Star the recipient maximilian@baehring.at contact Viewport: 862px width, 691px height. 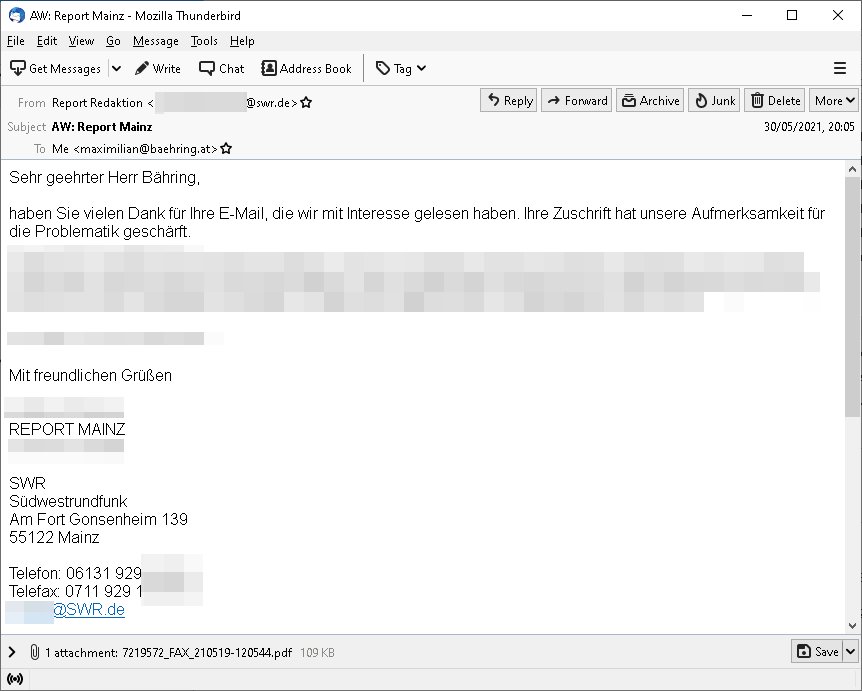[226, 149]
